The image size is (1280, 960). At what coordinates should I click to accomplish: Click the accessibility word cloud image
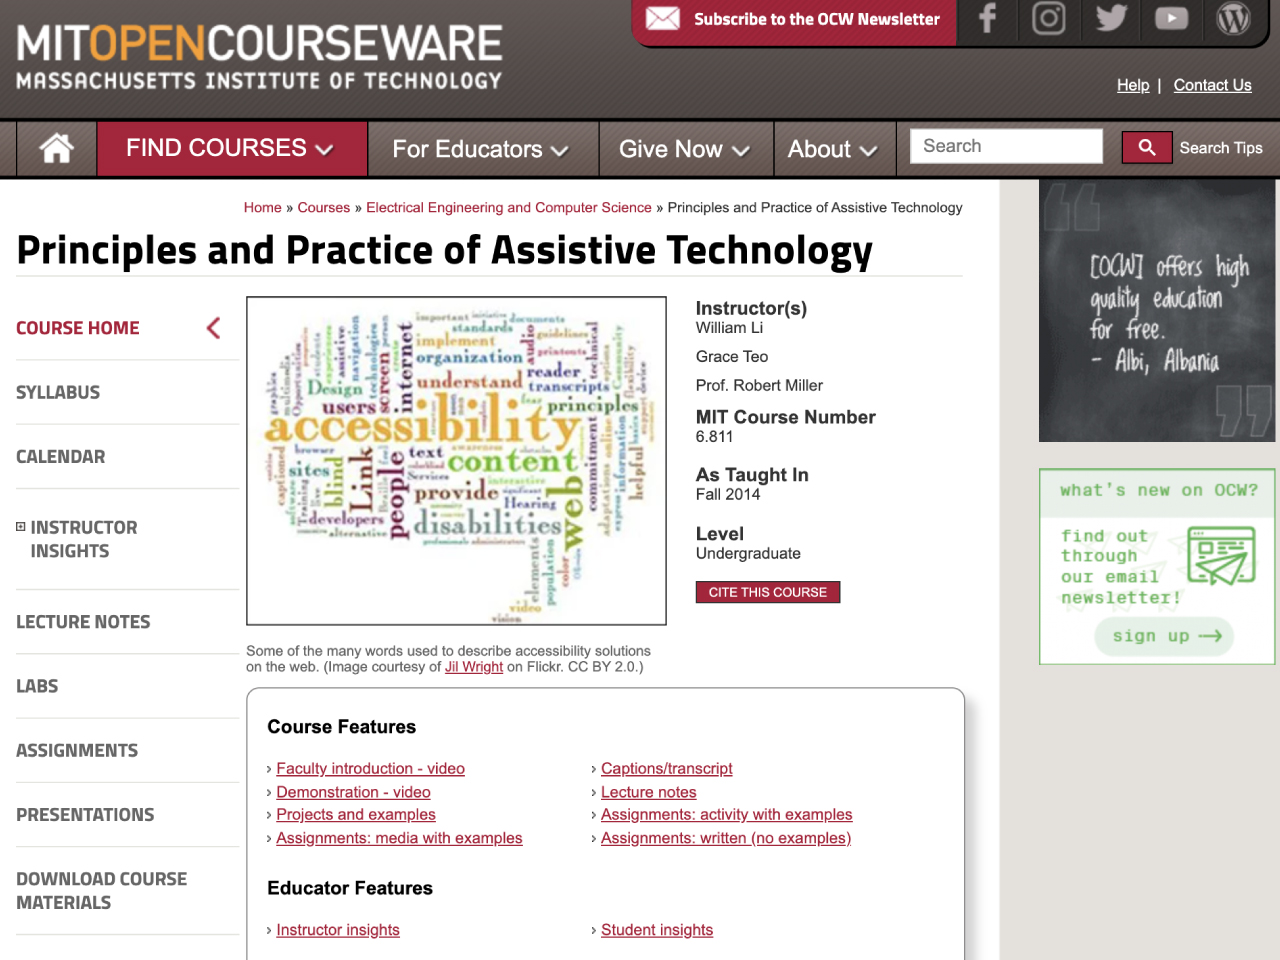[456, 461]
